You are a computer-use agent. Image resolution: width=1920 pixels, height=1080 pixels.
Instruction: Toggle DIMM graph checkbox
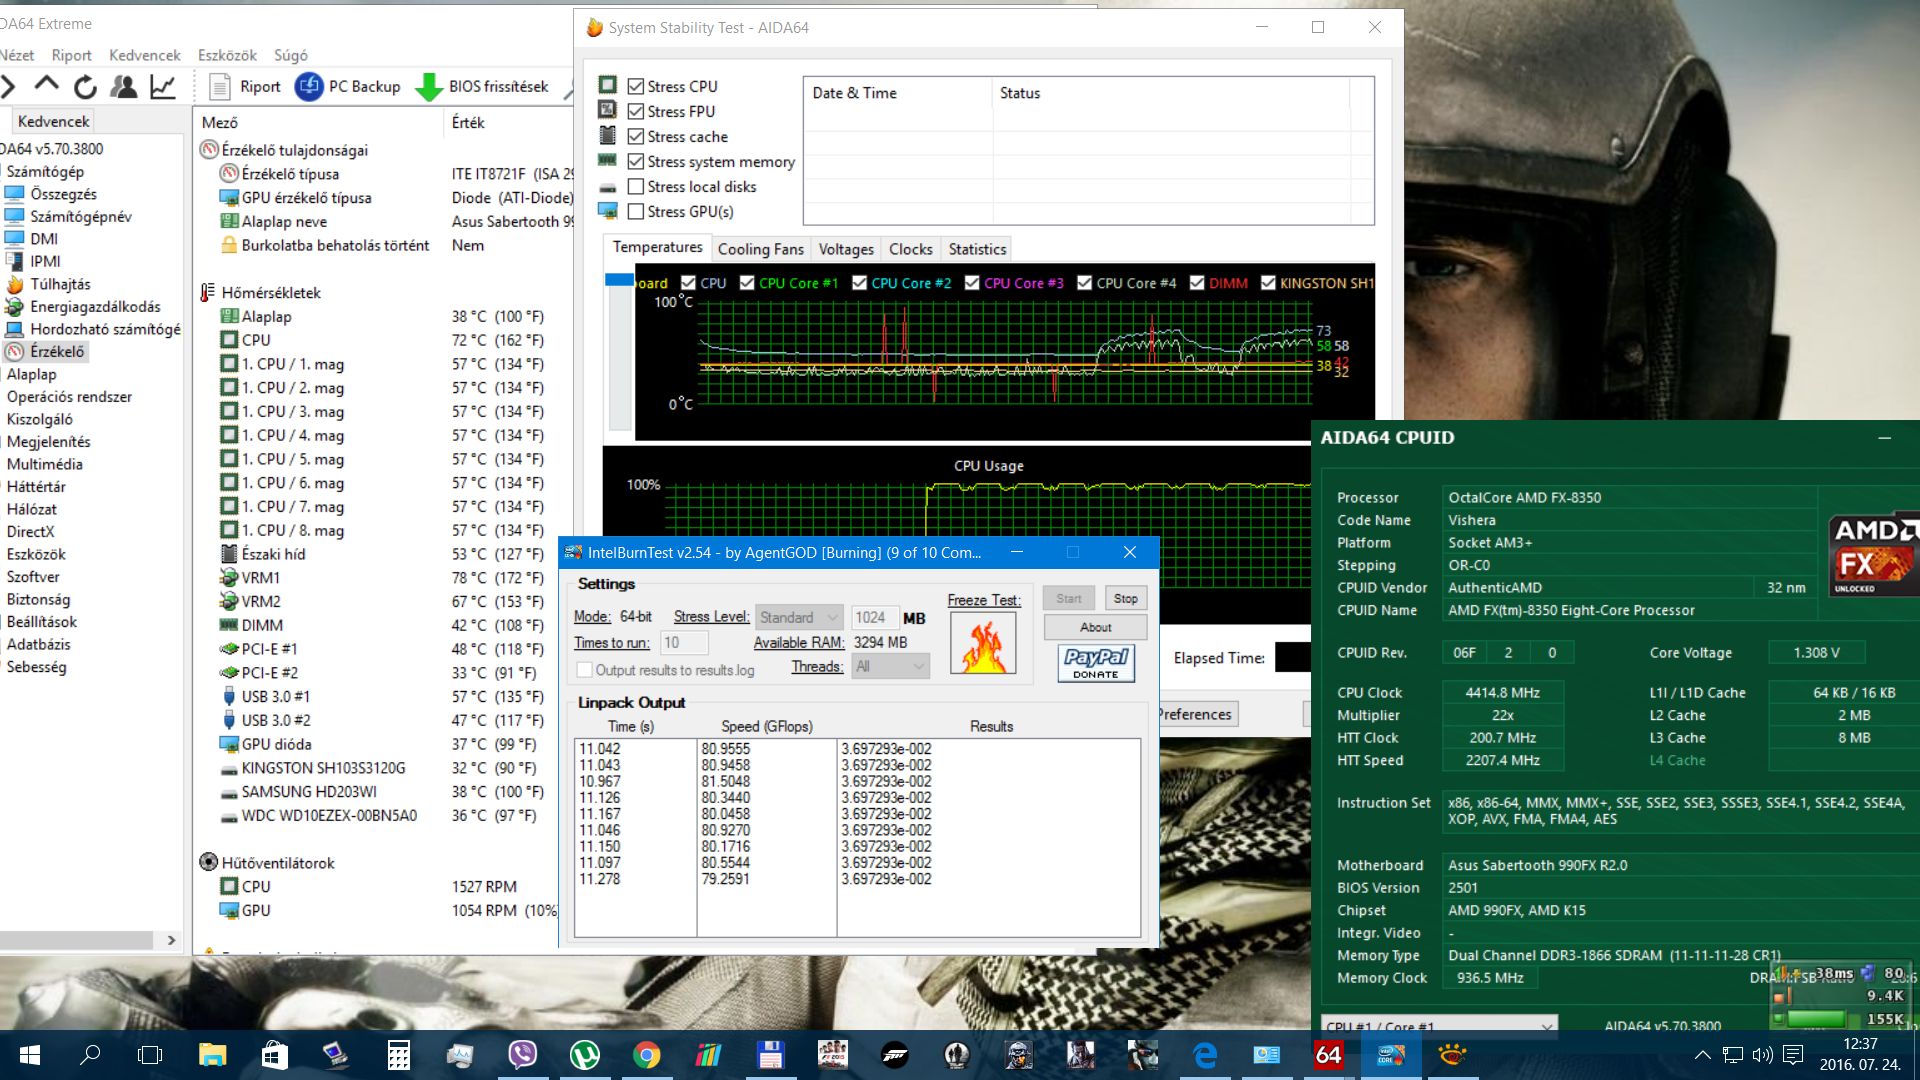point(1197,283)
